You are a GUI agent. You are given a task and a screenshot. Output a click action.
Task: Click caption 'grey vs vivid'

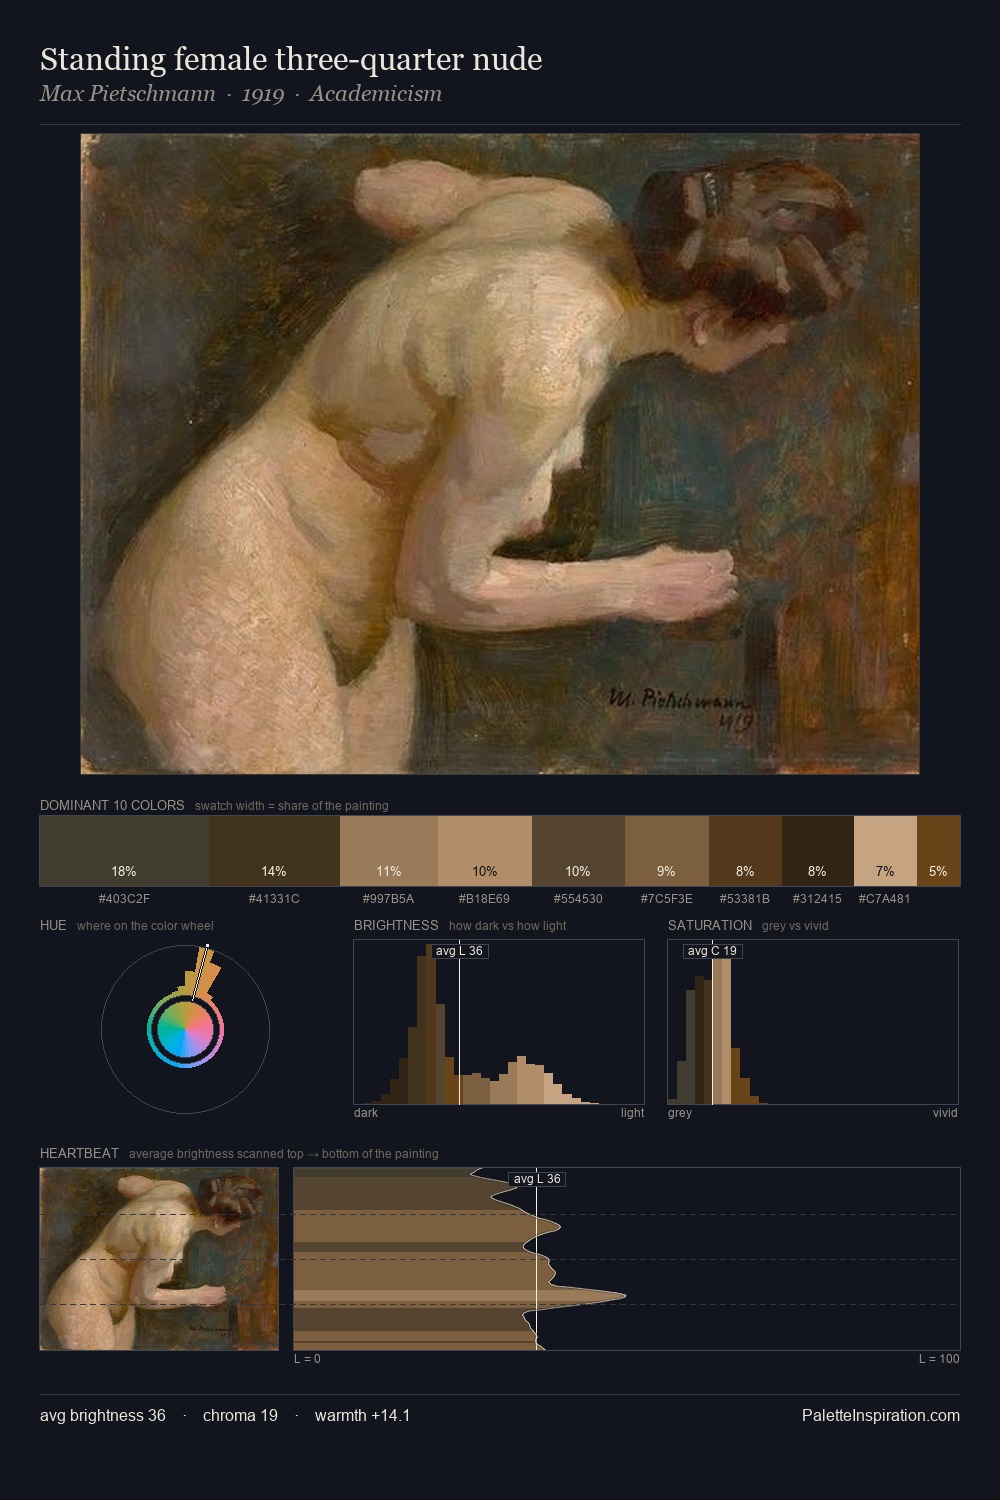click(x=795, y=926)
